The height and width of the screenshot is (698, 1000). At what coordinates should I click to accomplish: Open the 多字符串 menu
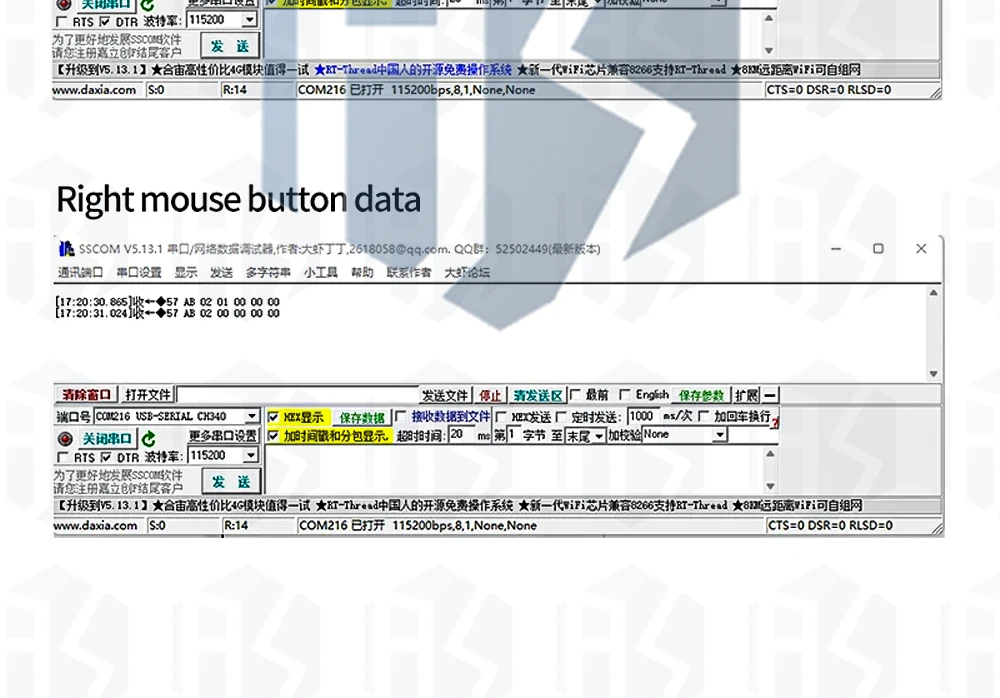coord(268,272)
